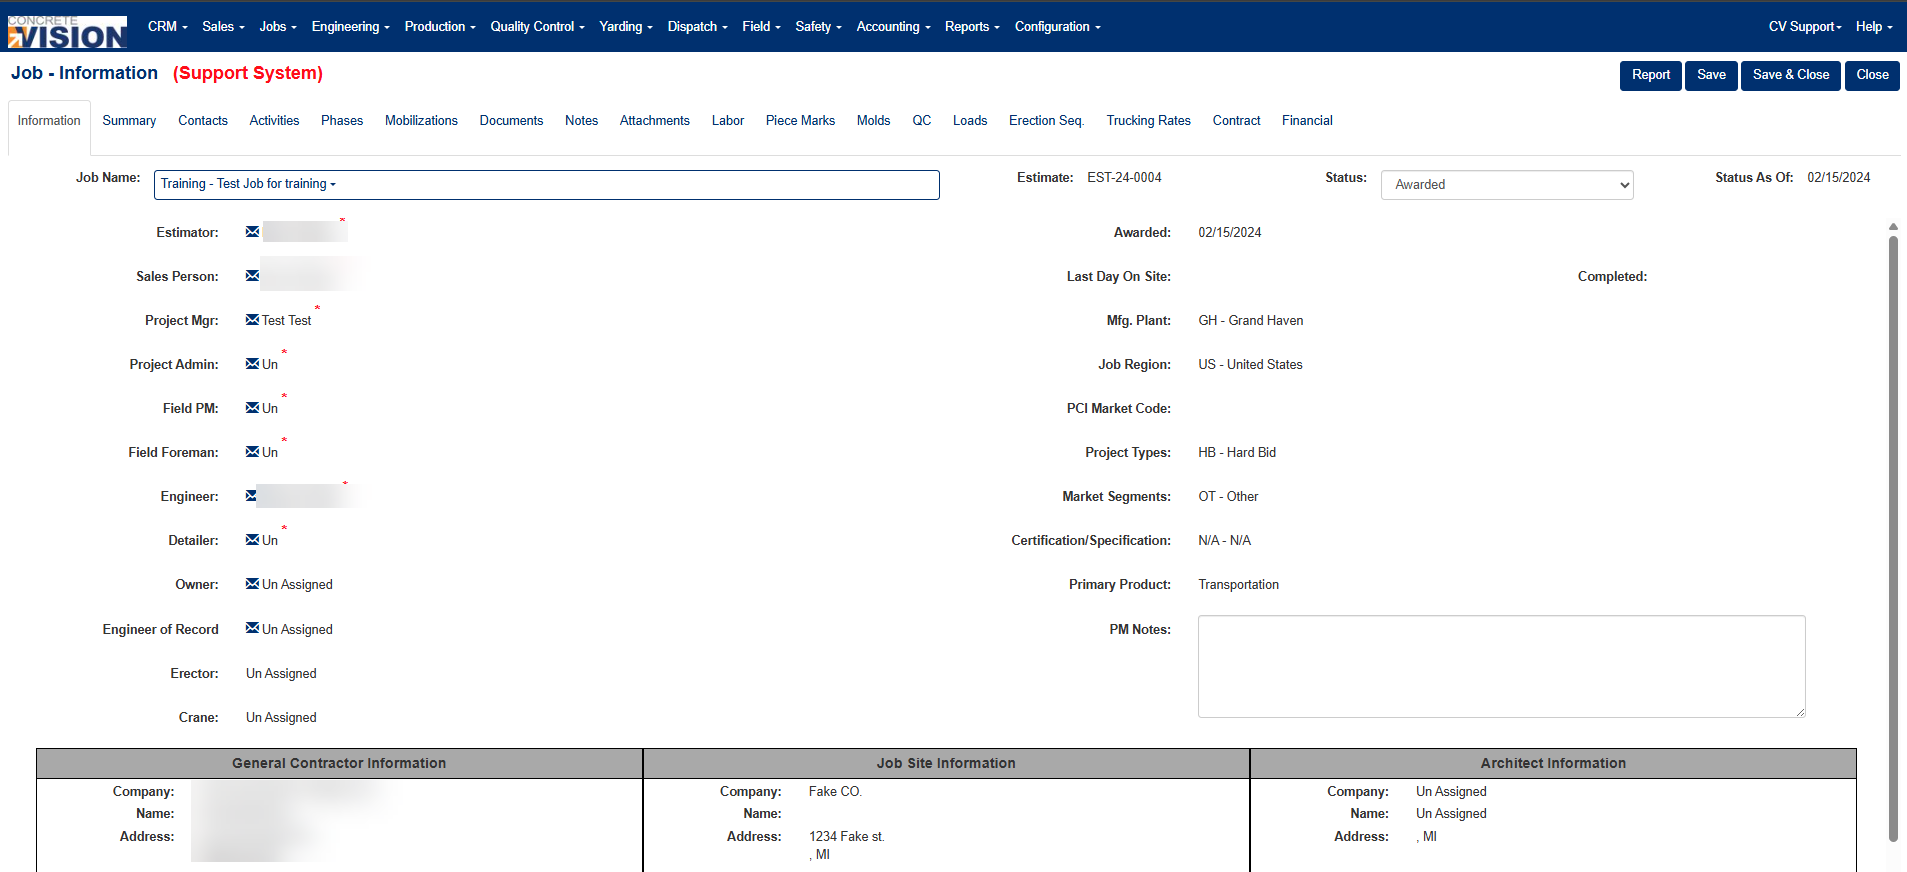Click the page vertical scrollbar
Screen dimensions: 1907x872
[1893, 540]
